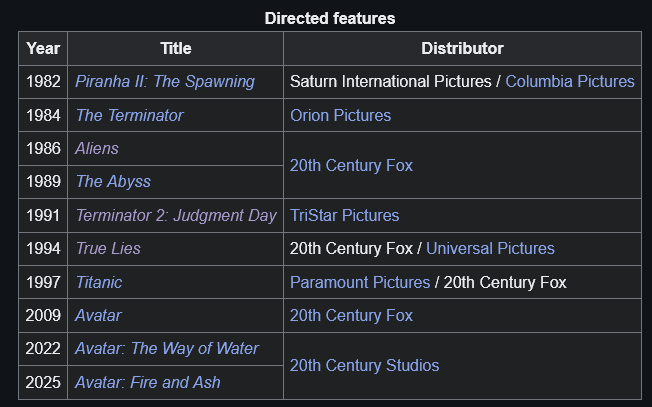Click the Universal Pictures link

coord(490,249)
